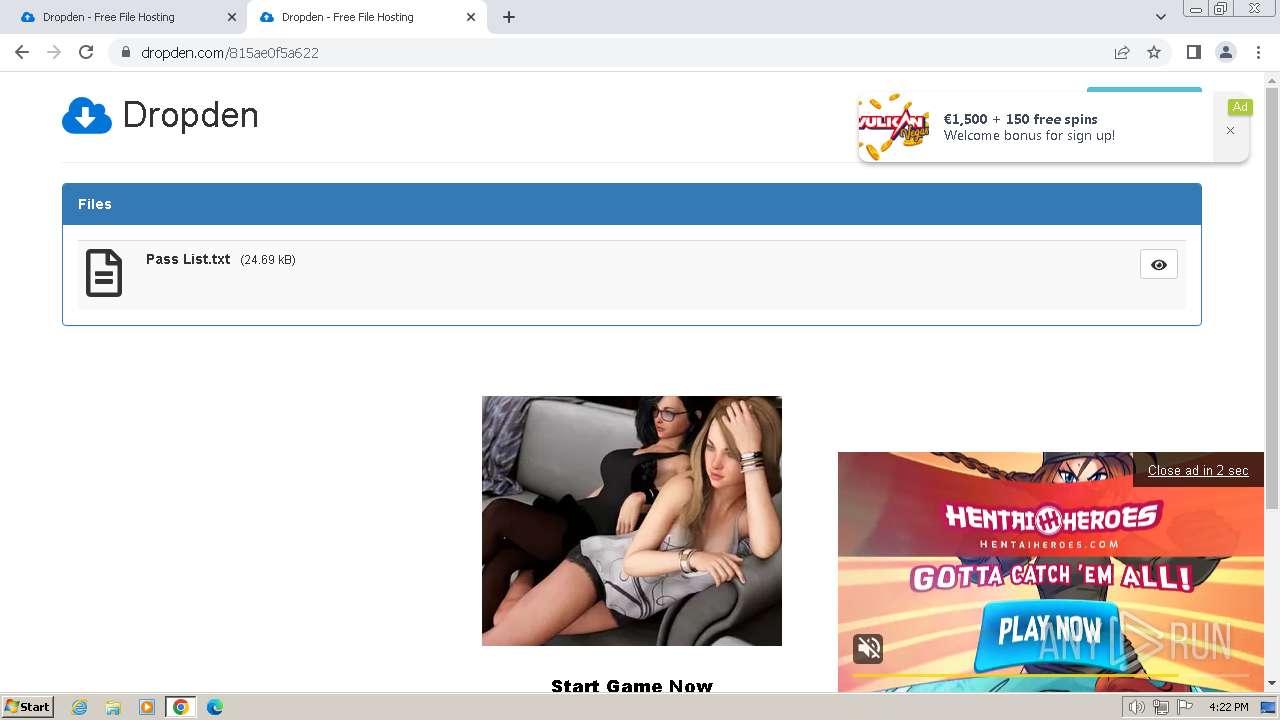
Task: Open Microsoft Edge from the taskbar
Action: click(x=215, y=707)
